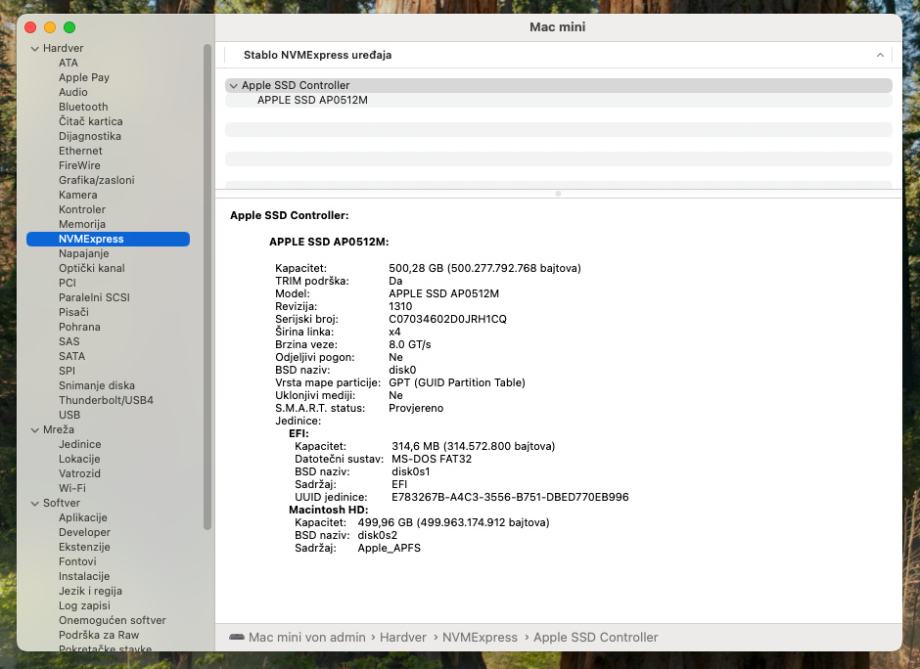Collapse the Apple SSD Controller tree row
The image size is (920, 669).
(x=234, y=86)
